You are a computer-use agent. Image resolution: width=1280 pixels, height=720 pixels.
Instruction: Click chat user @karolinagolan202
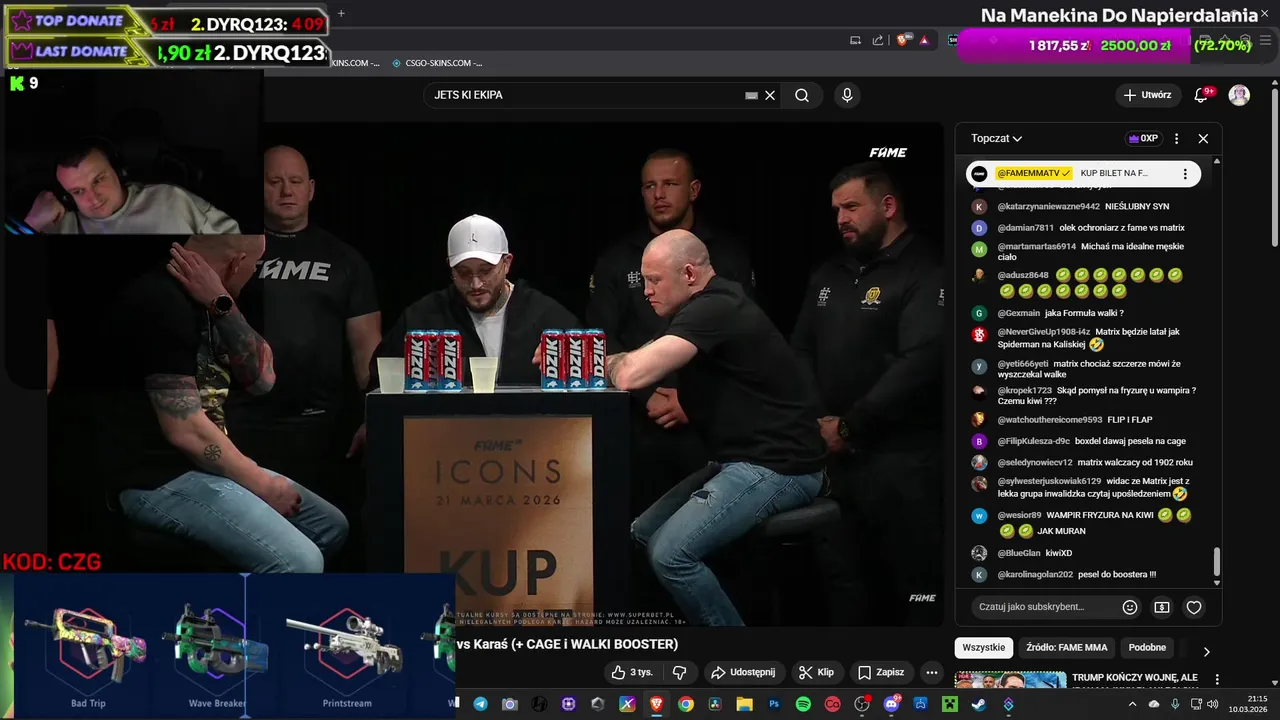[x=1035, y=575]
